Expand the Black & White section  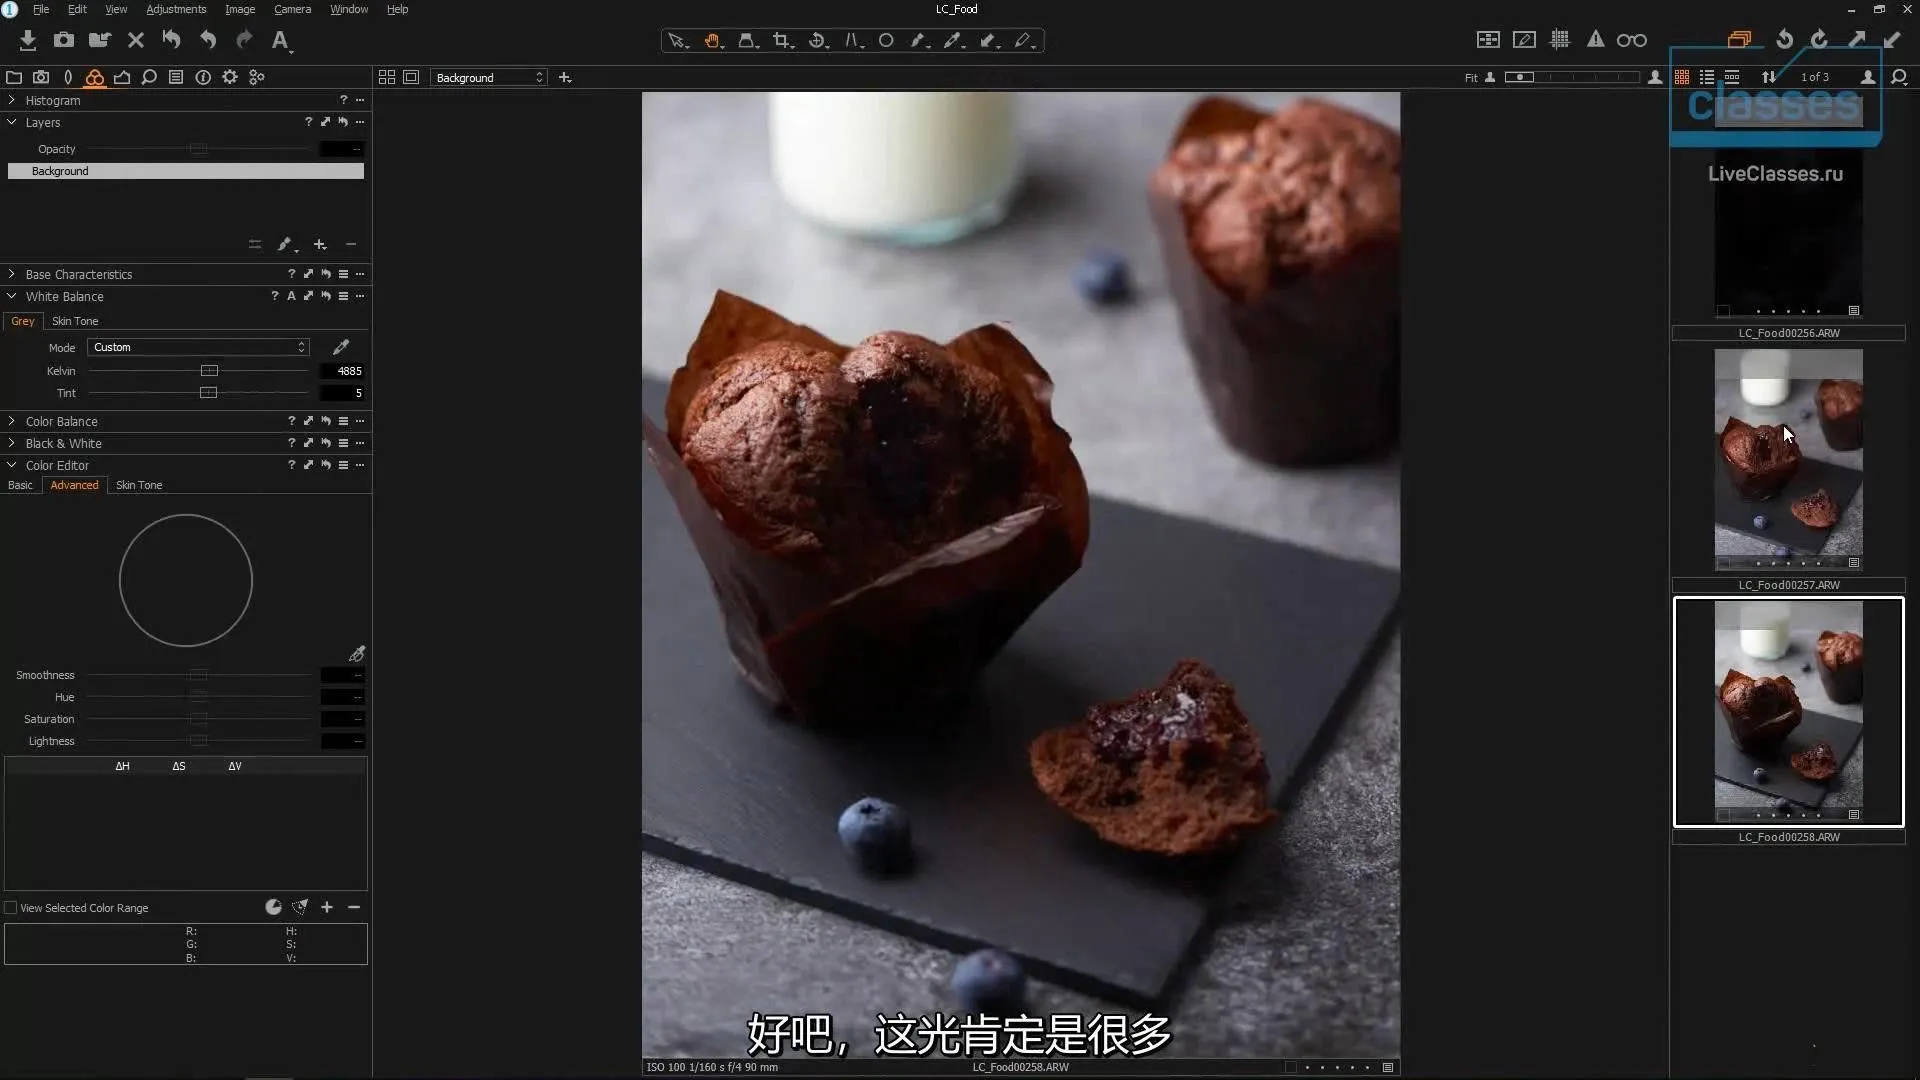click(x=13, y=442)
